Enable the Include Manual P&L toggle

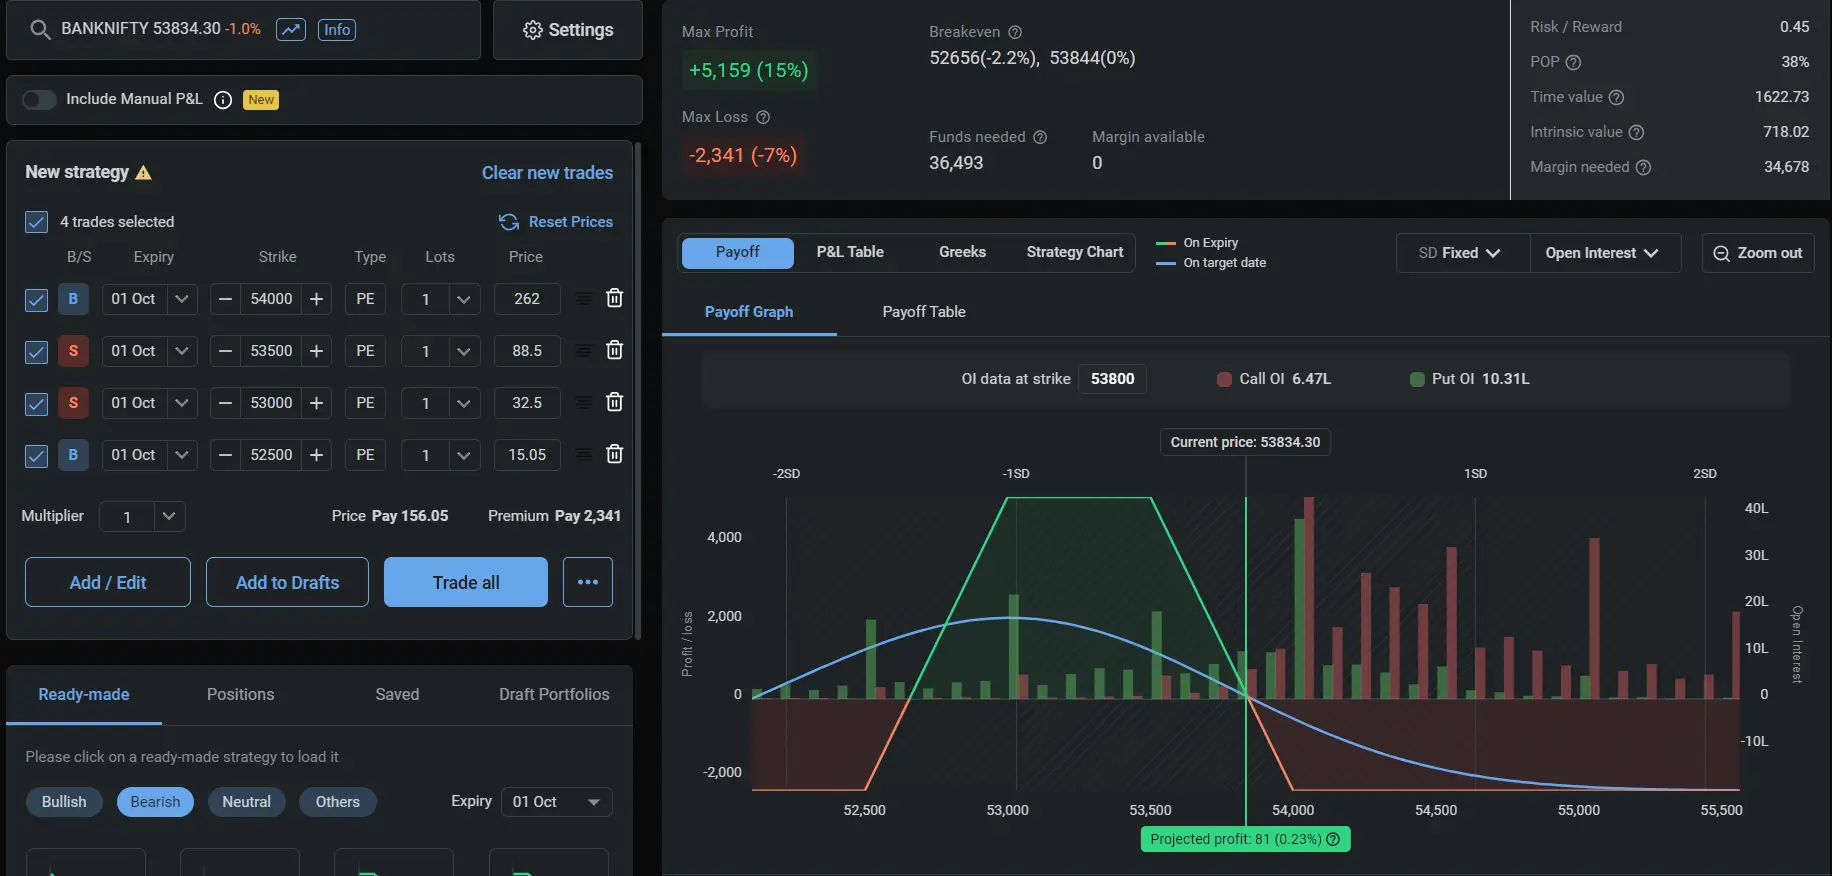pos(40,99)
